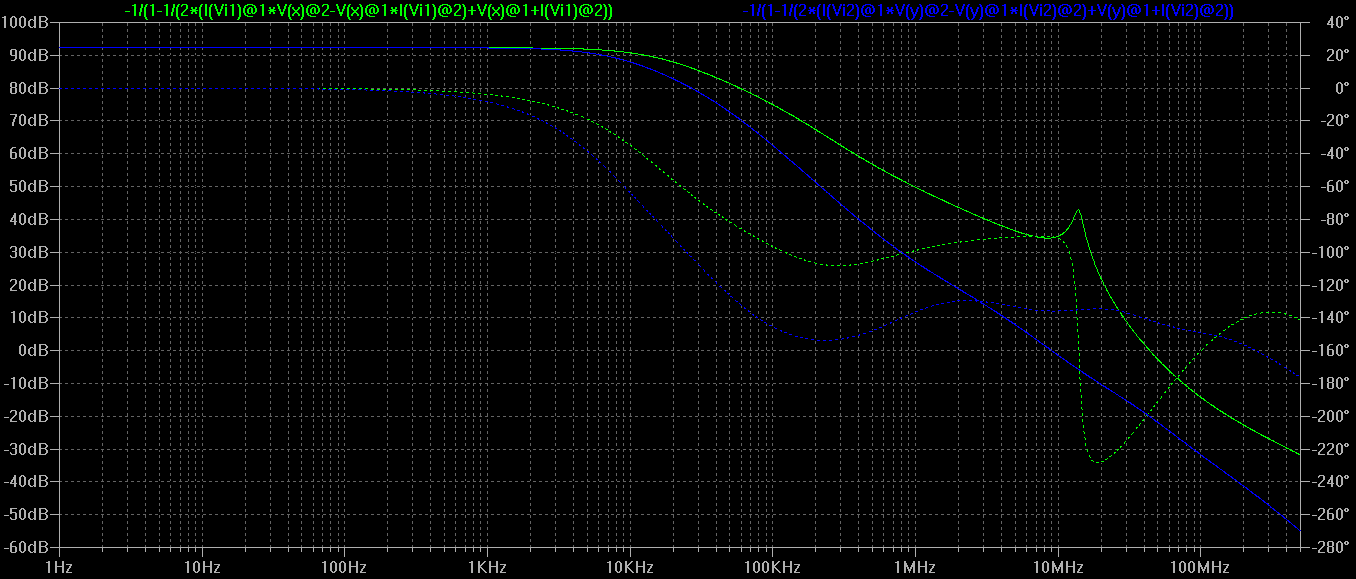Click the 100dB label on the magnitude axis
This screenshot has width=1356, height=579.
tap(25, 22)
